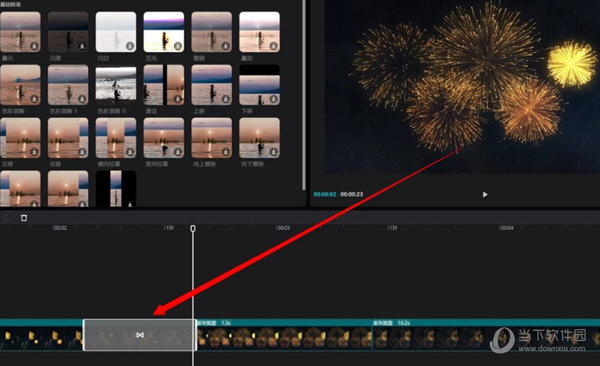Download the 模糊 transition

[x=226, y=46]
